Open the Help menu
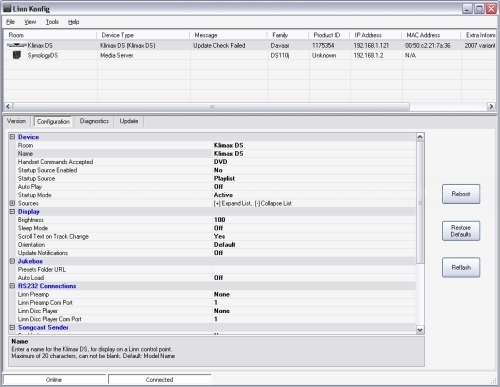Screen dimensions: 500x387 coord(74,22)
